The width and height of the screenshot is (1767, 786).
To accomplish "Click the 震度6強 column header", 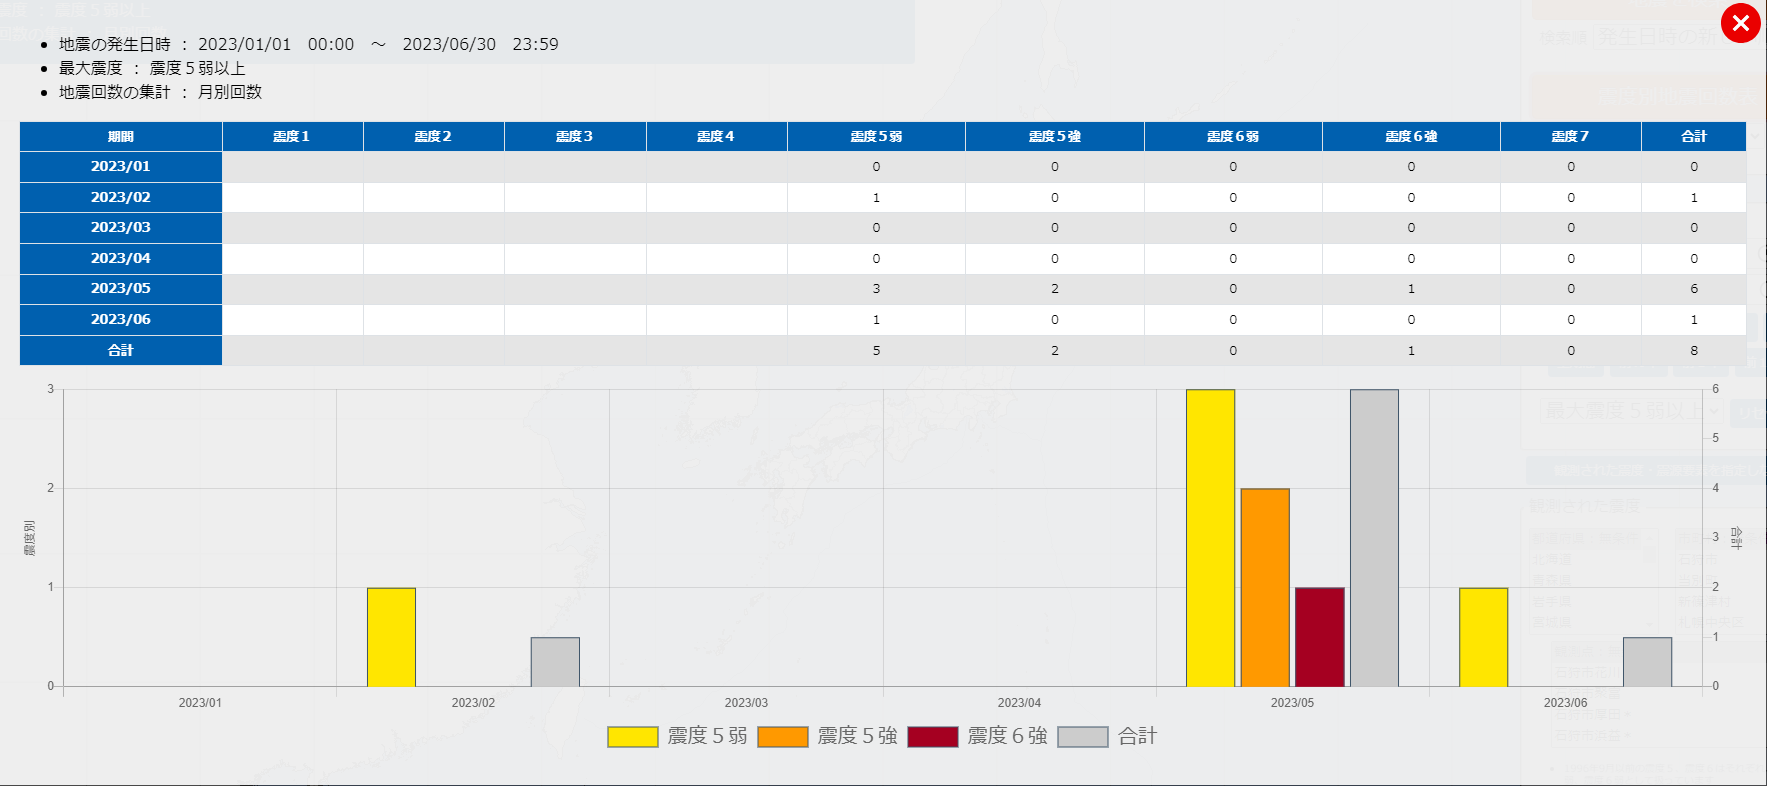I will coord(1411,137).
